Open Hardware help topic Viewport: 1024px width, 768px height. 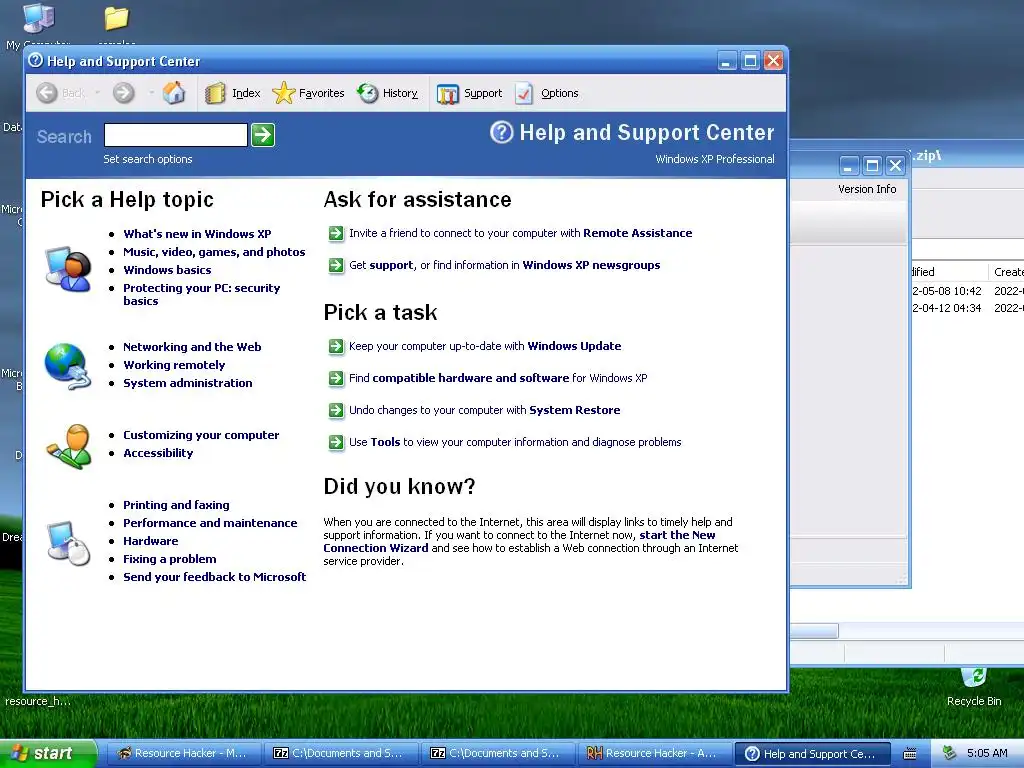pos(150,541)
